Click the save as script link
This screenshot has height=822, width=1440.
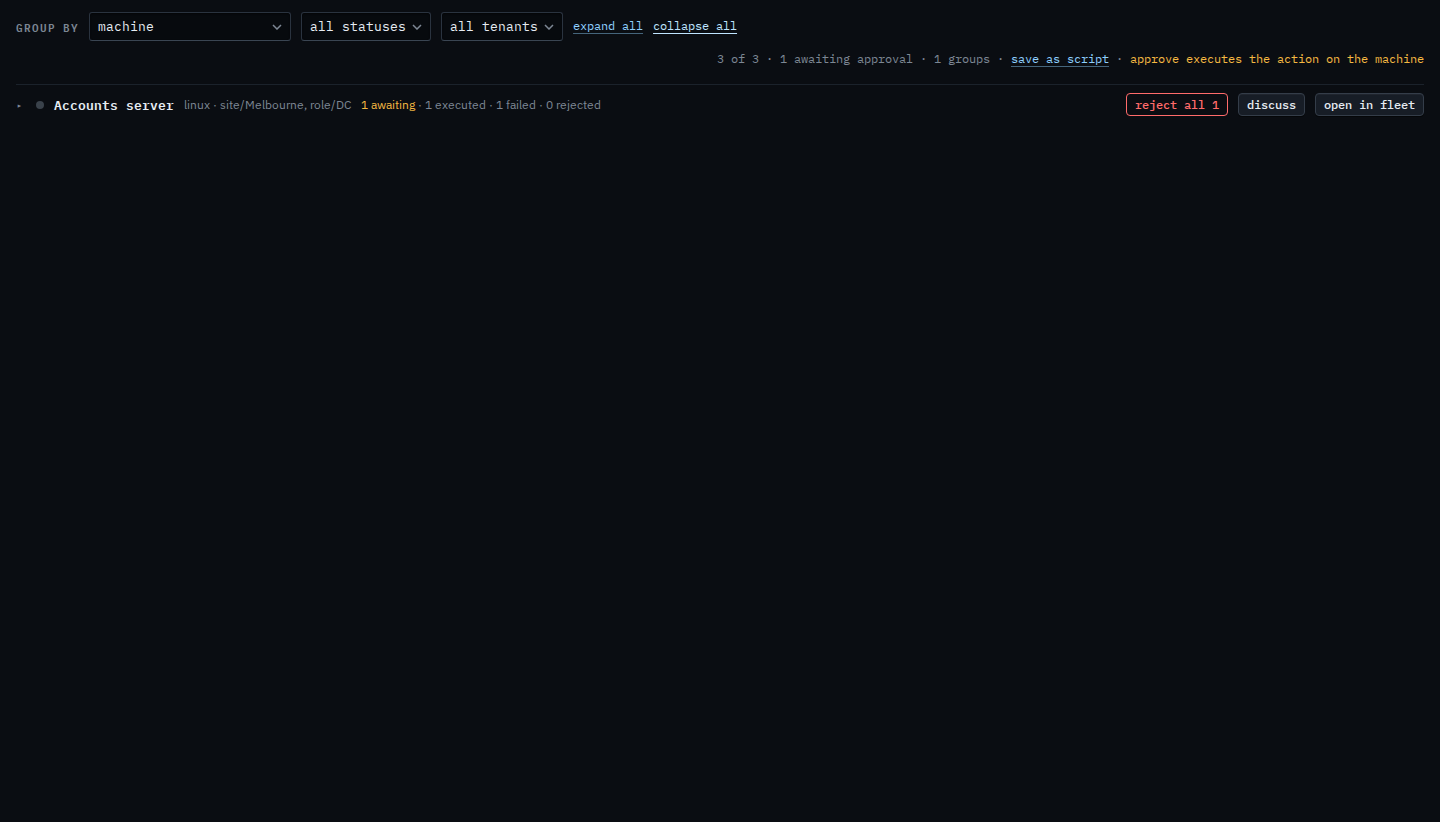click(1060, 59)
